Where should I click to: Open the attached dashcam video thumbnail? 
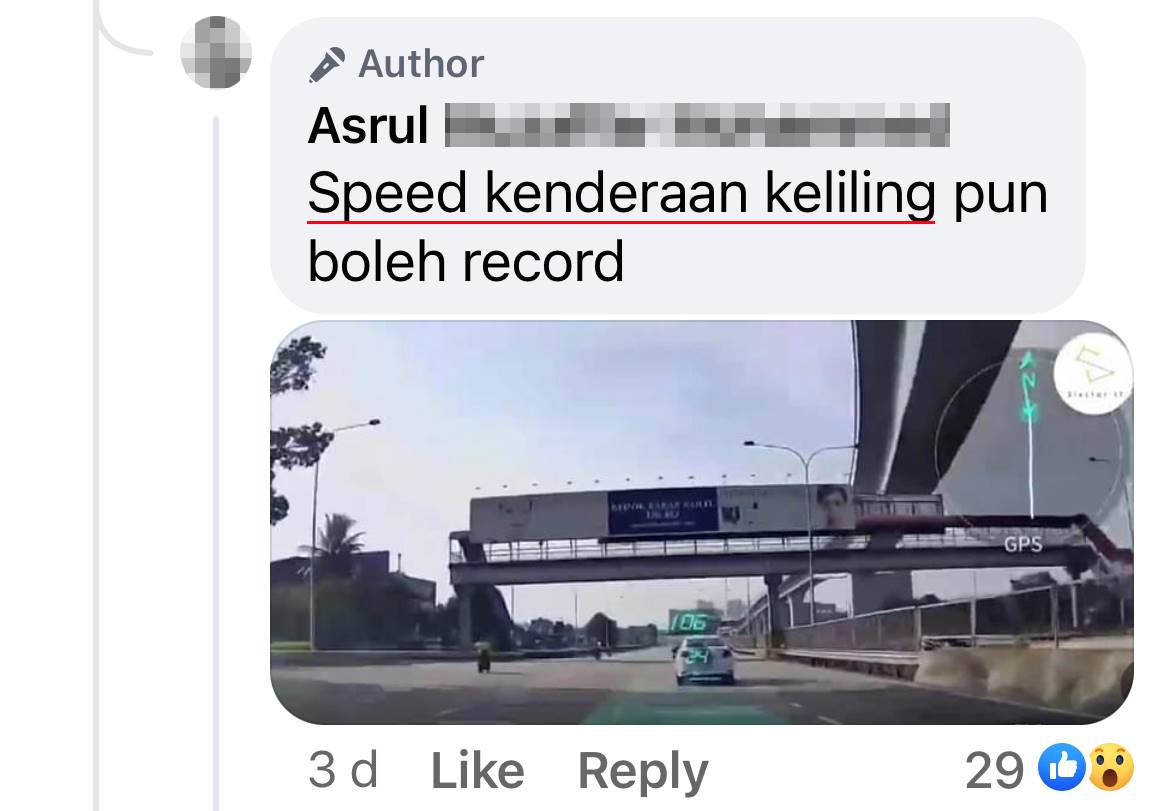point(701,522)
